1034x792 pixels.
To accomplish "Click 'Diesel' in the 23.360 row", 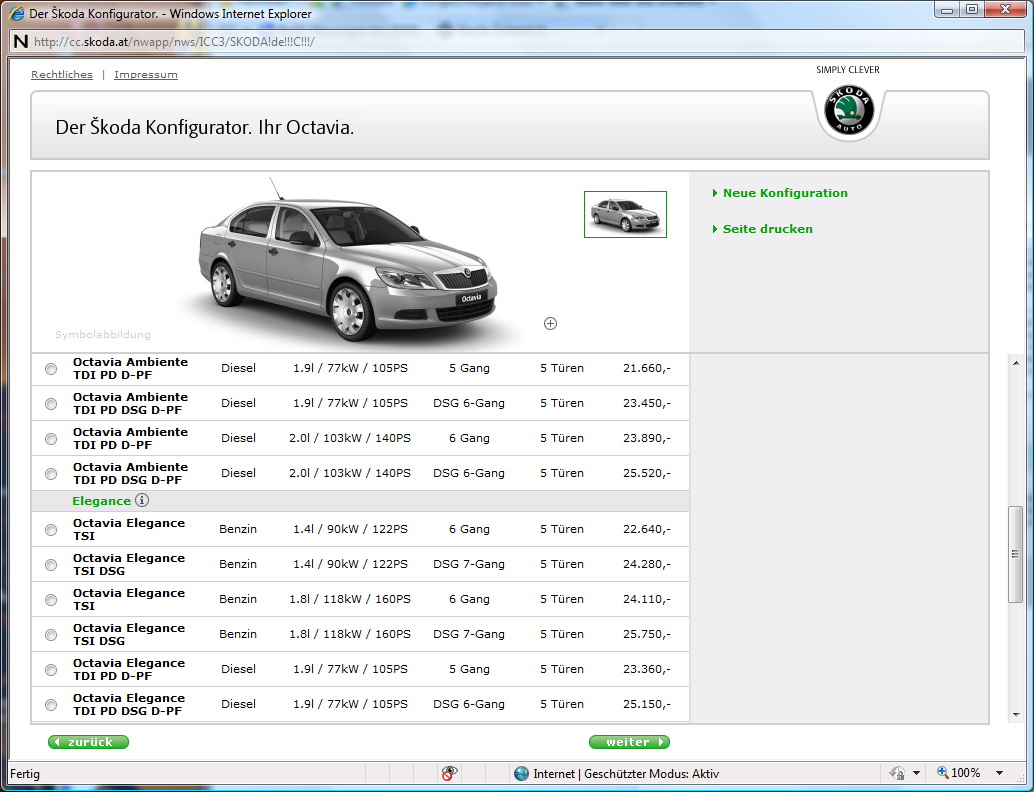I will coord(238,669).
